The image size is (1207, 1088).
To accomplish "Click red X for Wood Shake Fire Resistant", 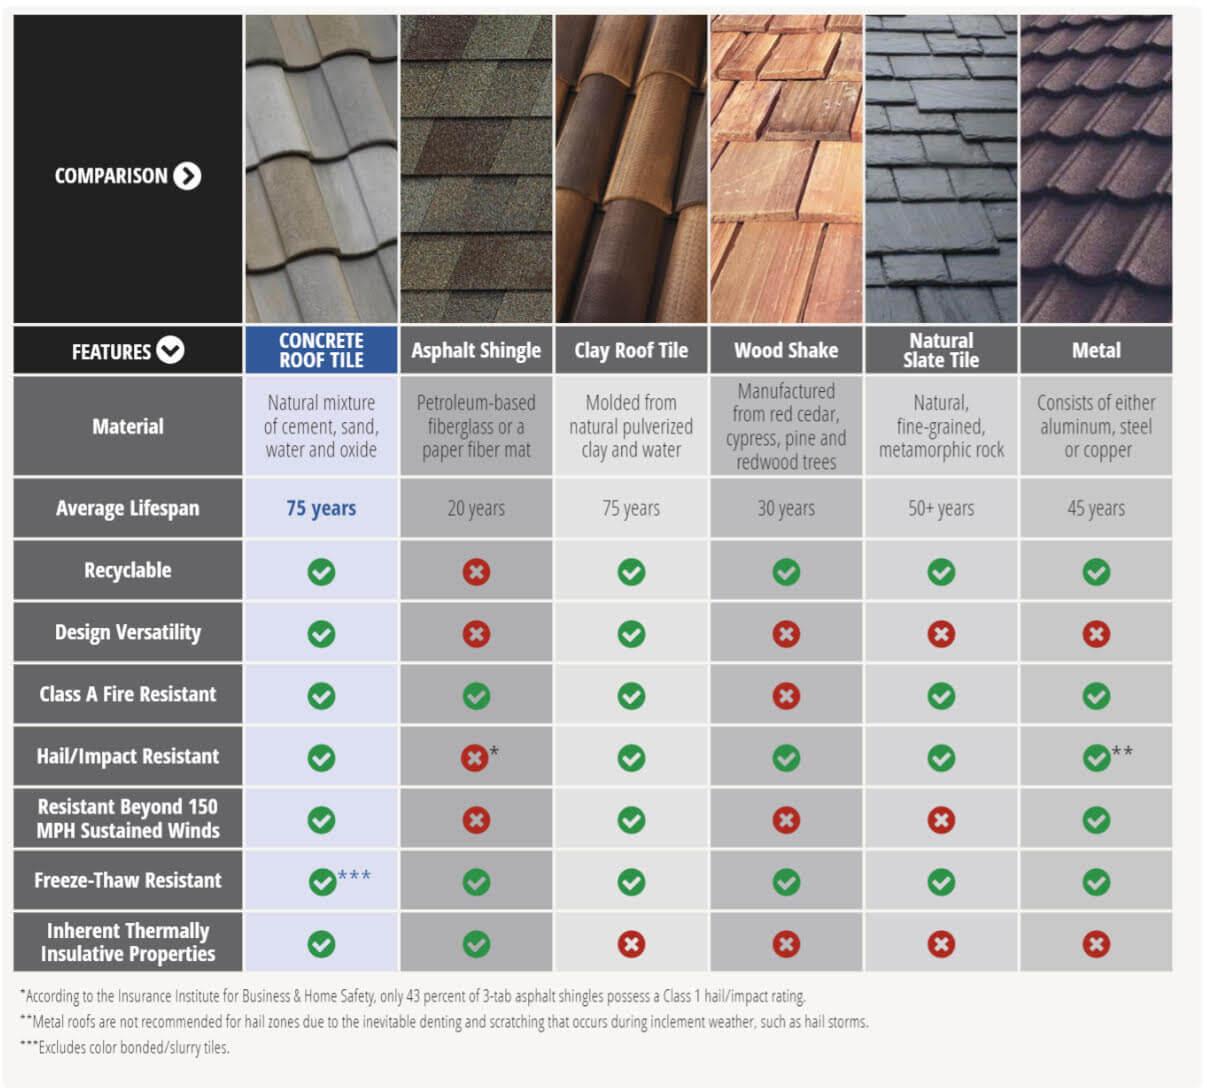I will coord(786,696).
